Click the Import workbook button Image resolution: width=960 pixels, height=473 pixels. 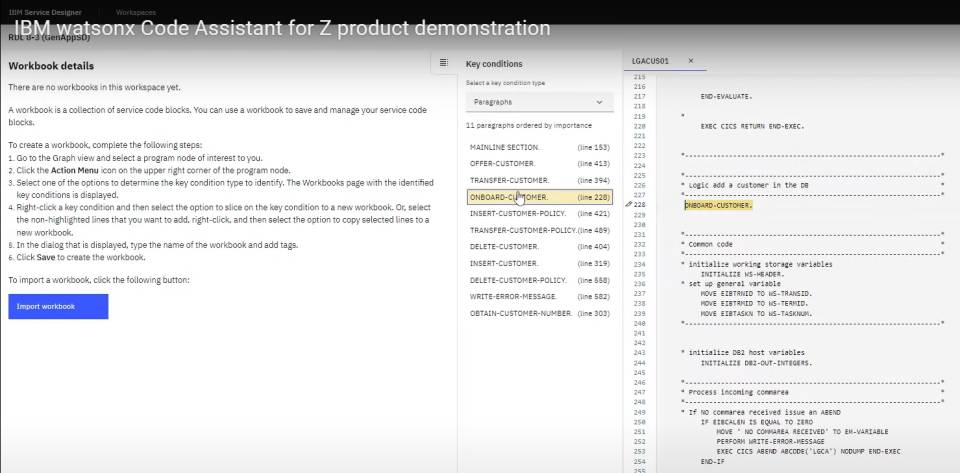tap(58, 307)
